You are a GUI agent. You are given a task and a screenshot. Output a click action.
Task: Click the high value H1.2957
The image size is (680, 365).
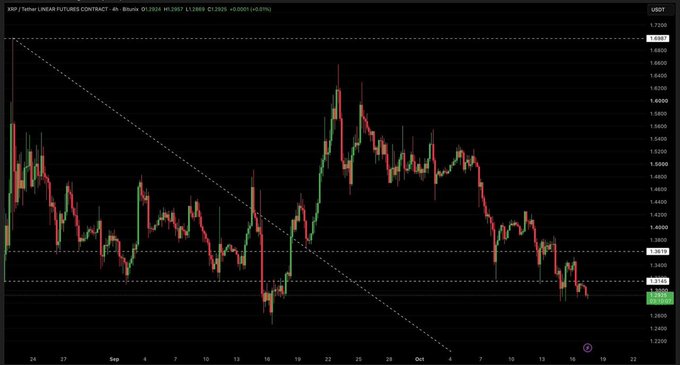tap(174, 9)
